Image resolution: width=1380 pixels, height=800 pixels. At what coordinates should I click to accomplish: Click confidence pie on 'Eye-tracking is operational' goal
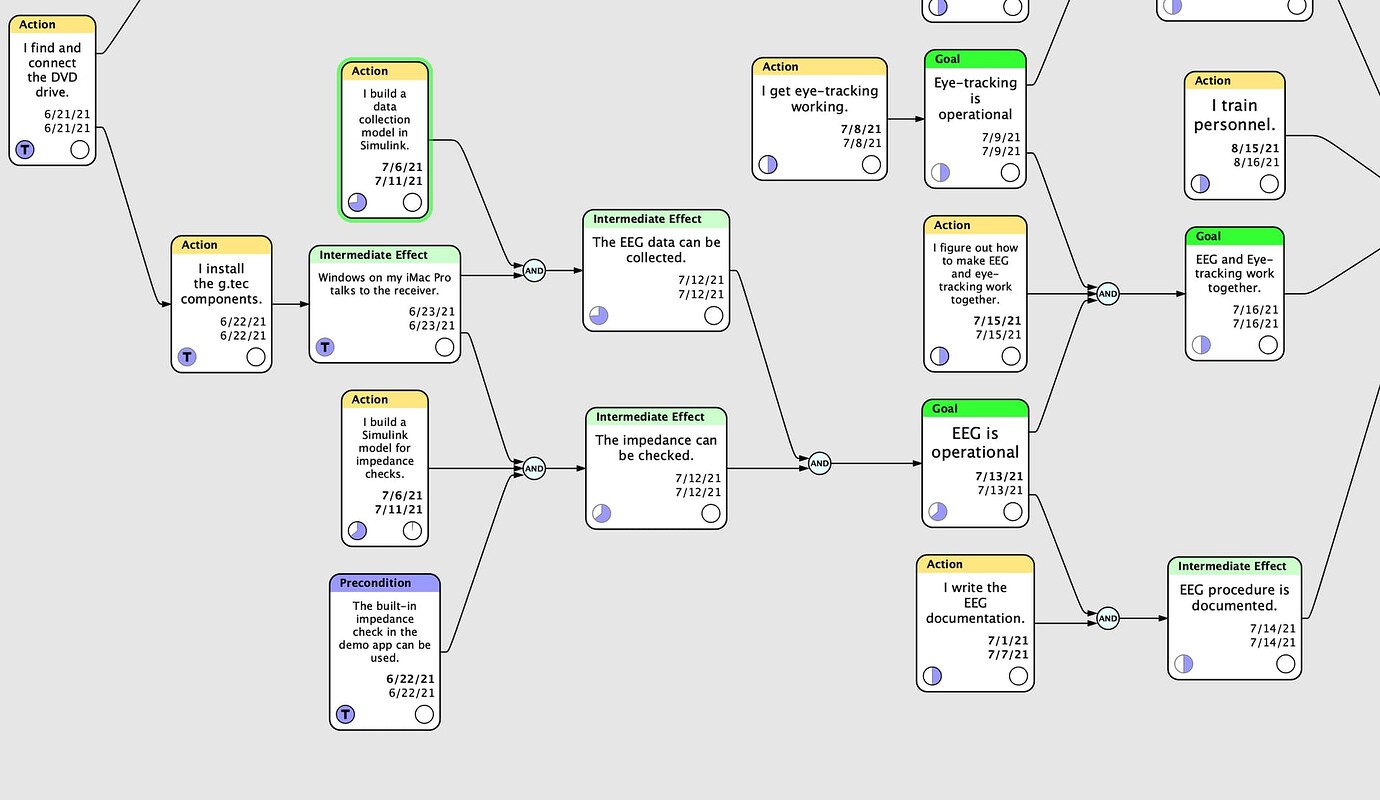tap(940, 172)
